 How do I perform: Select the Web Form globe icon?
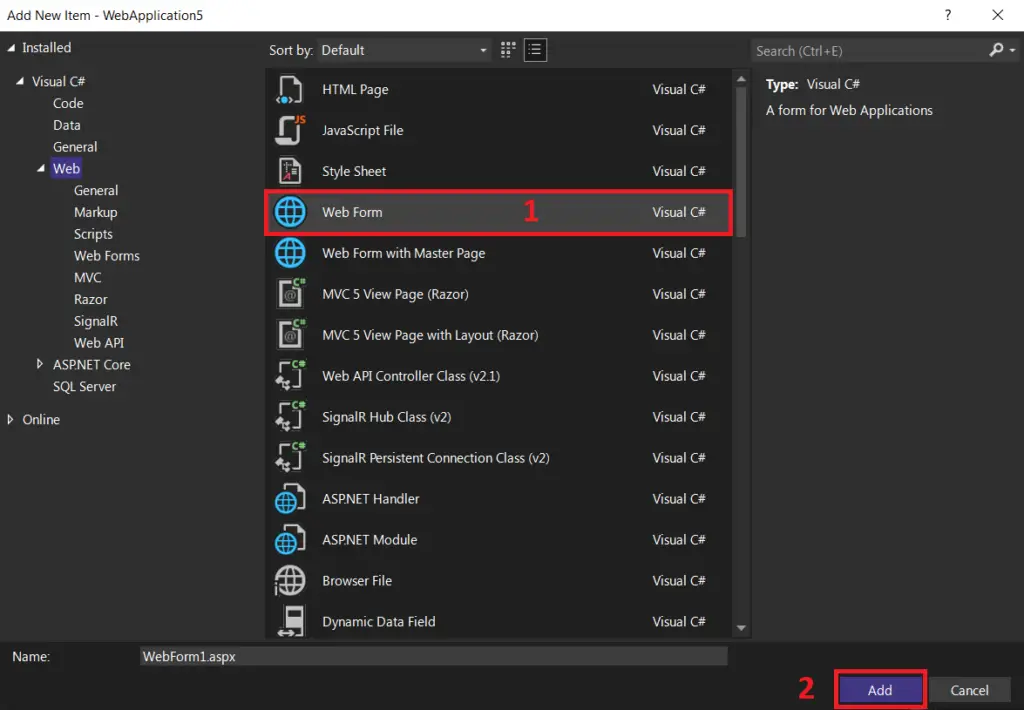(290, 213)
